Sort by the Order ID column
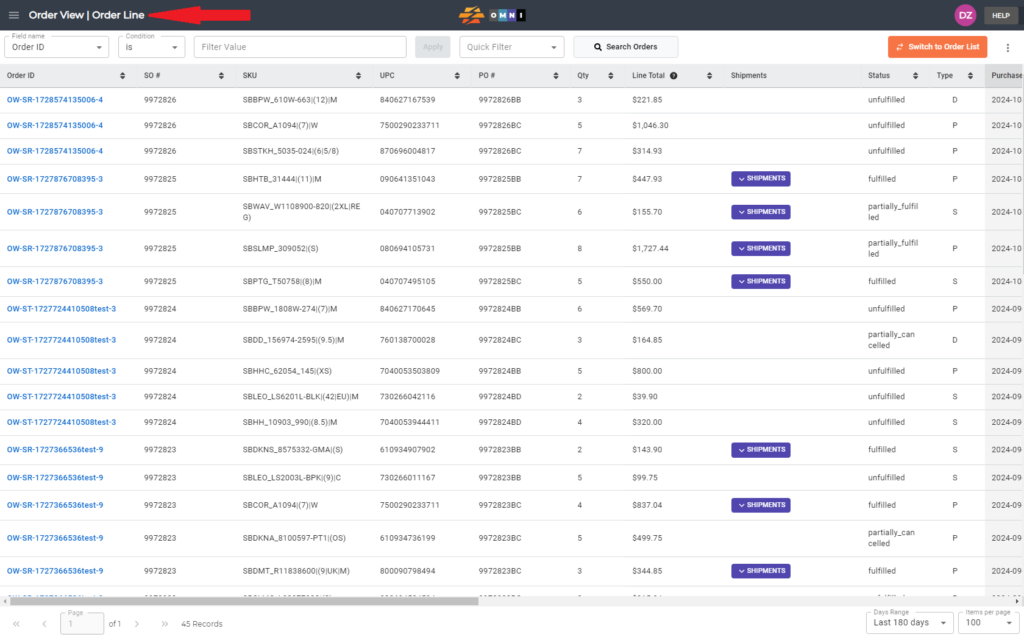This screenshot has width=1024, height=640. [123, 76]
